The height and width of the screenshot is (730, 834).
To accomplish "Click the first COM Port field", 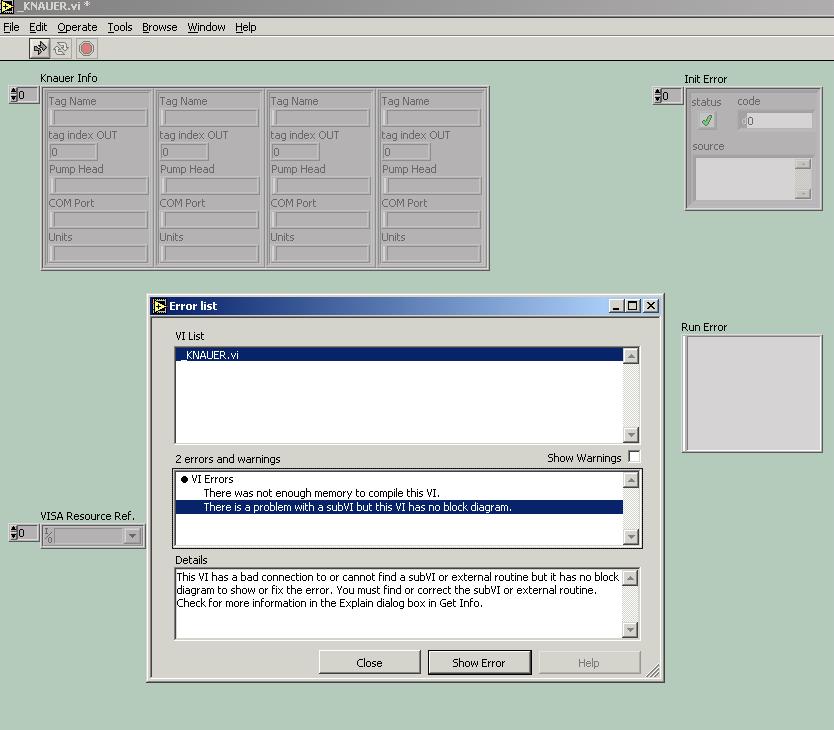I will click(x=99, y=220).
